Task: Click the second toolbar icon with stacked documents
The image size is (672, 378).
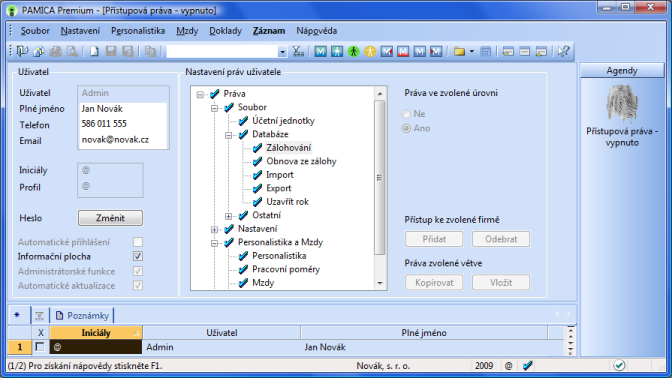Action: (x=39, y=51)
